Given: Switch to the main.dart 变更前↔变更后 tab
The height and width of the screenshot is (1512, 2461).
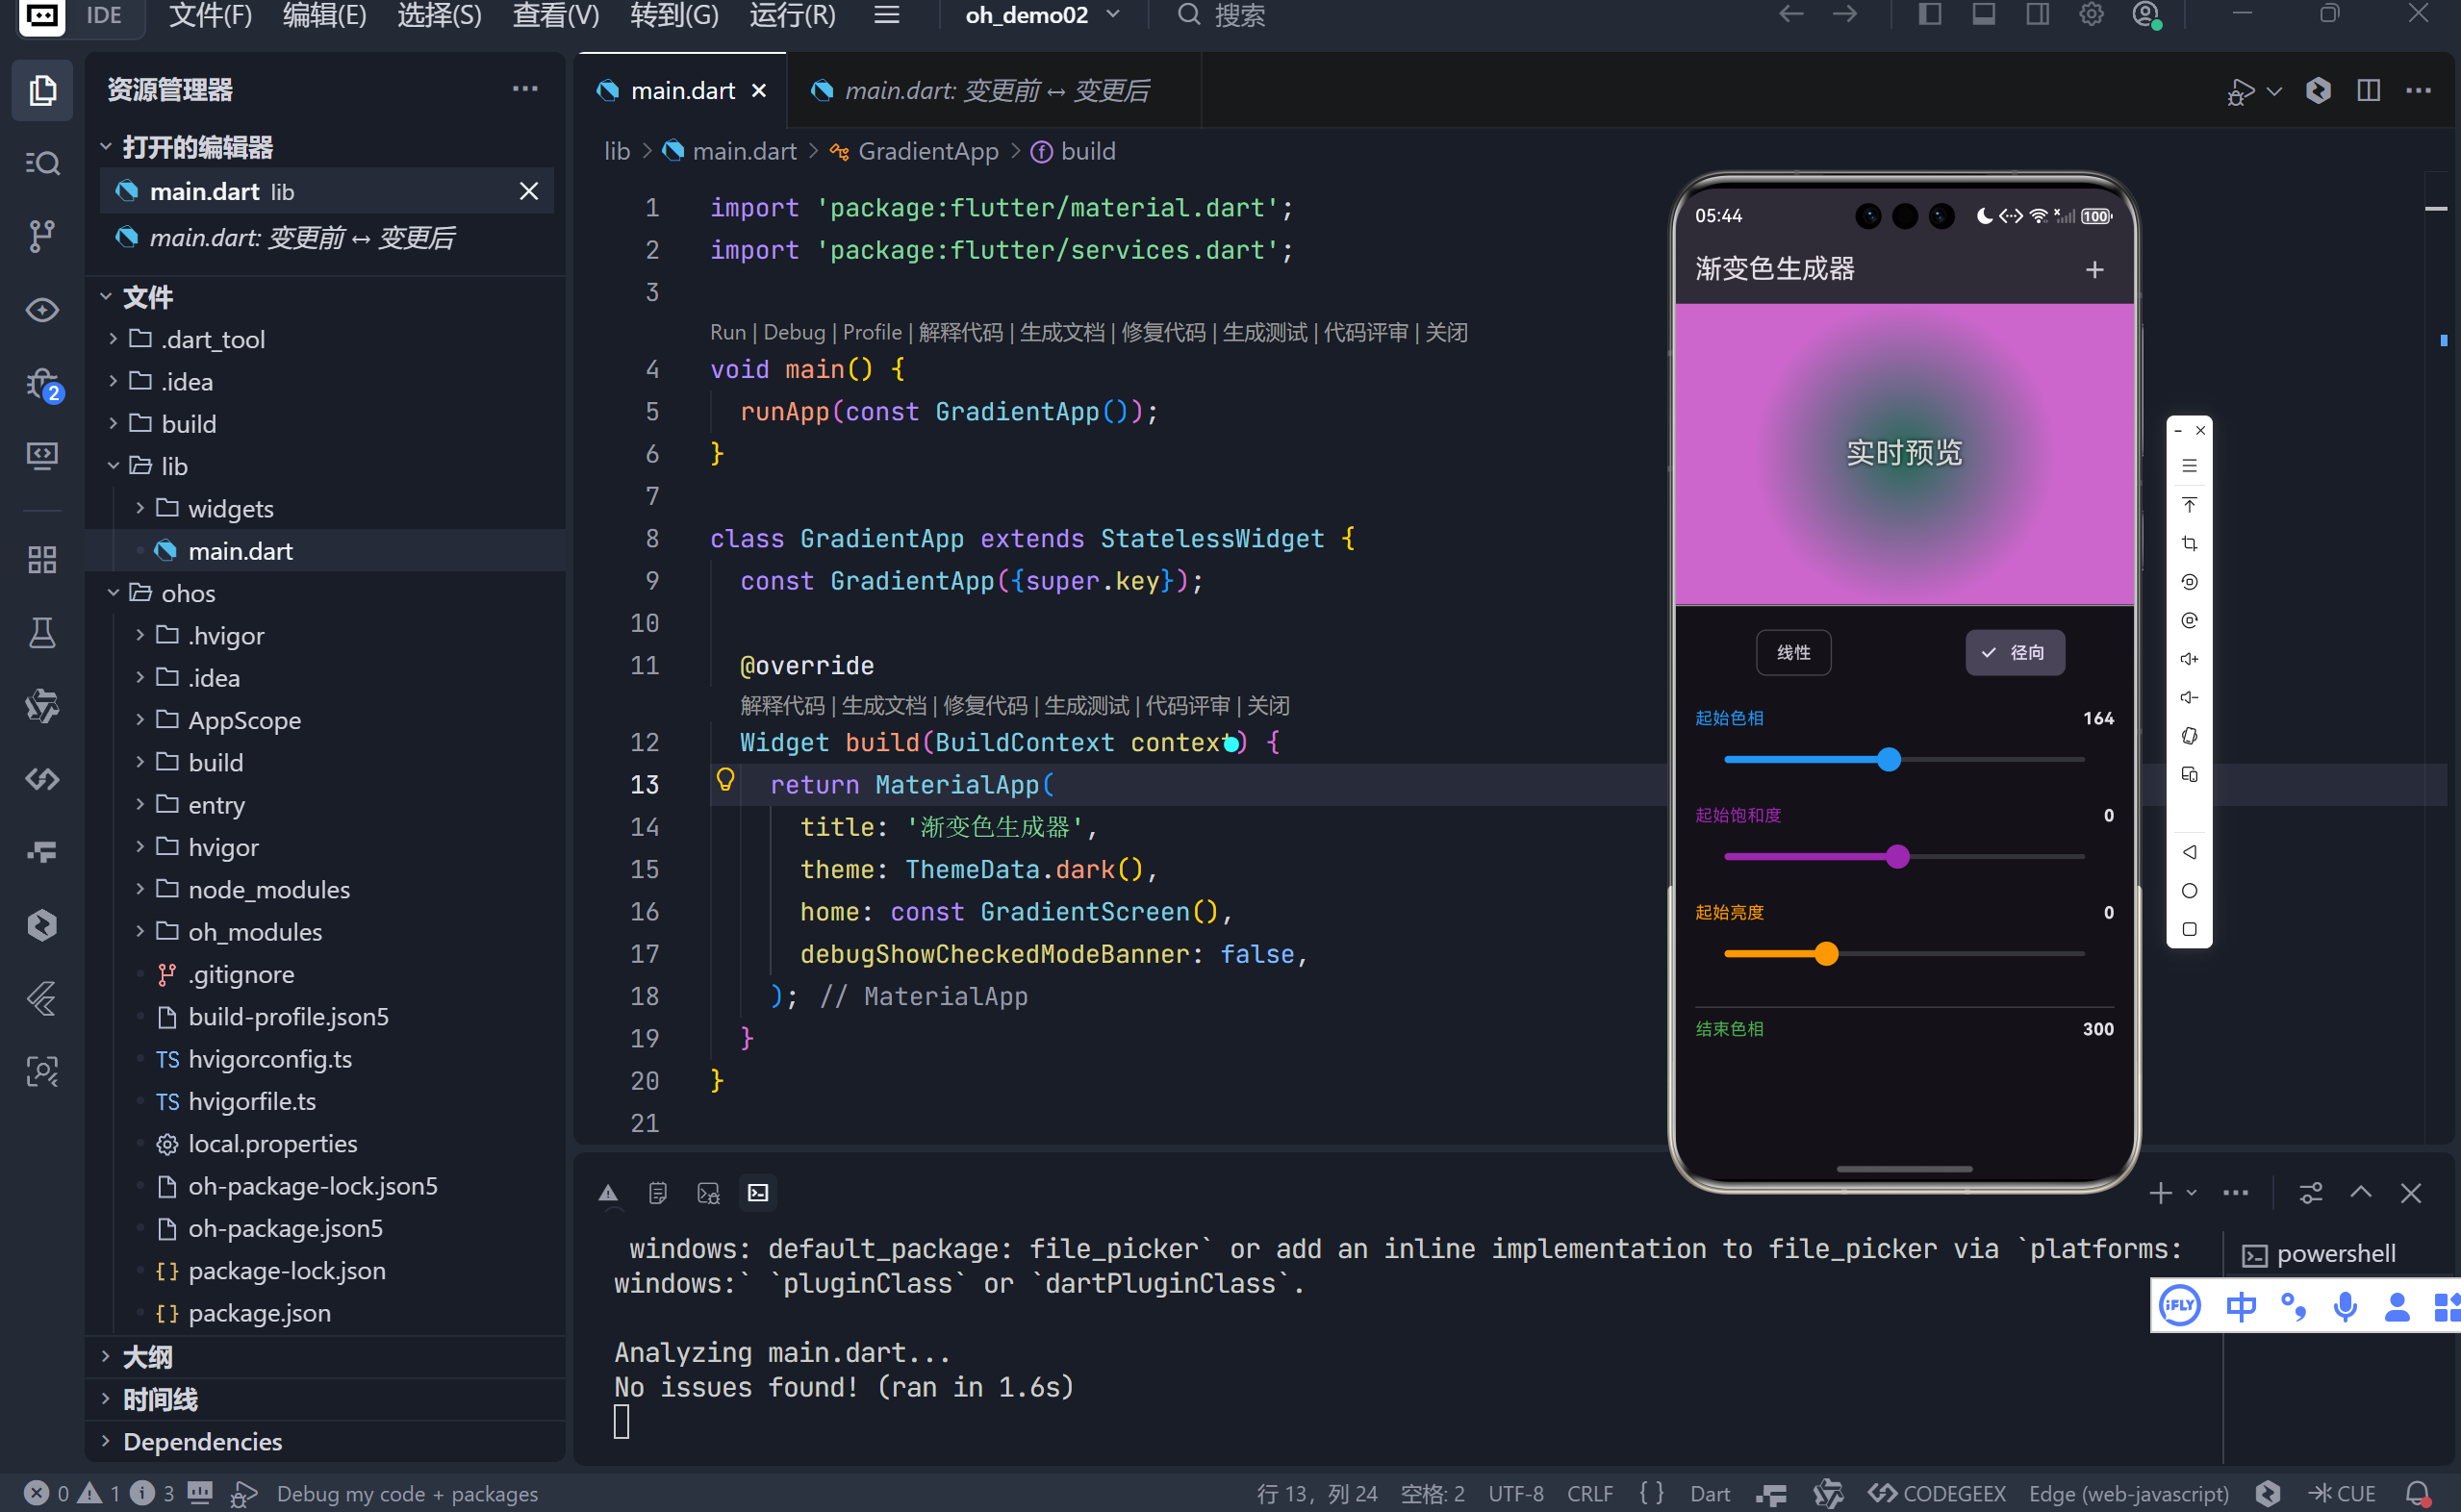Looking at the screenshot, I should pyautogui.click(x=994, y=91).
